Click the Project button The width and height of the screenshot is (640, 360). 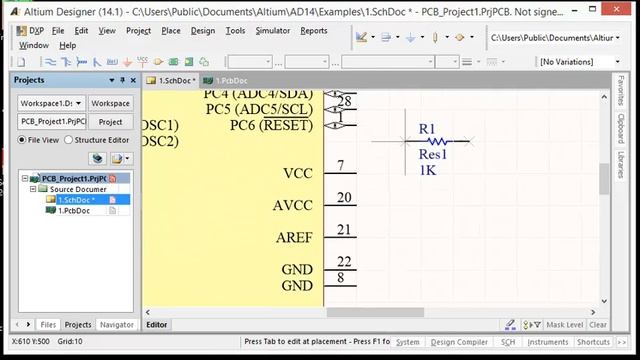point(110,122)
